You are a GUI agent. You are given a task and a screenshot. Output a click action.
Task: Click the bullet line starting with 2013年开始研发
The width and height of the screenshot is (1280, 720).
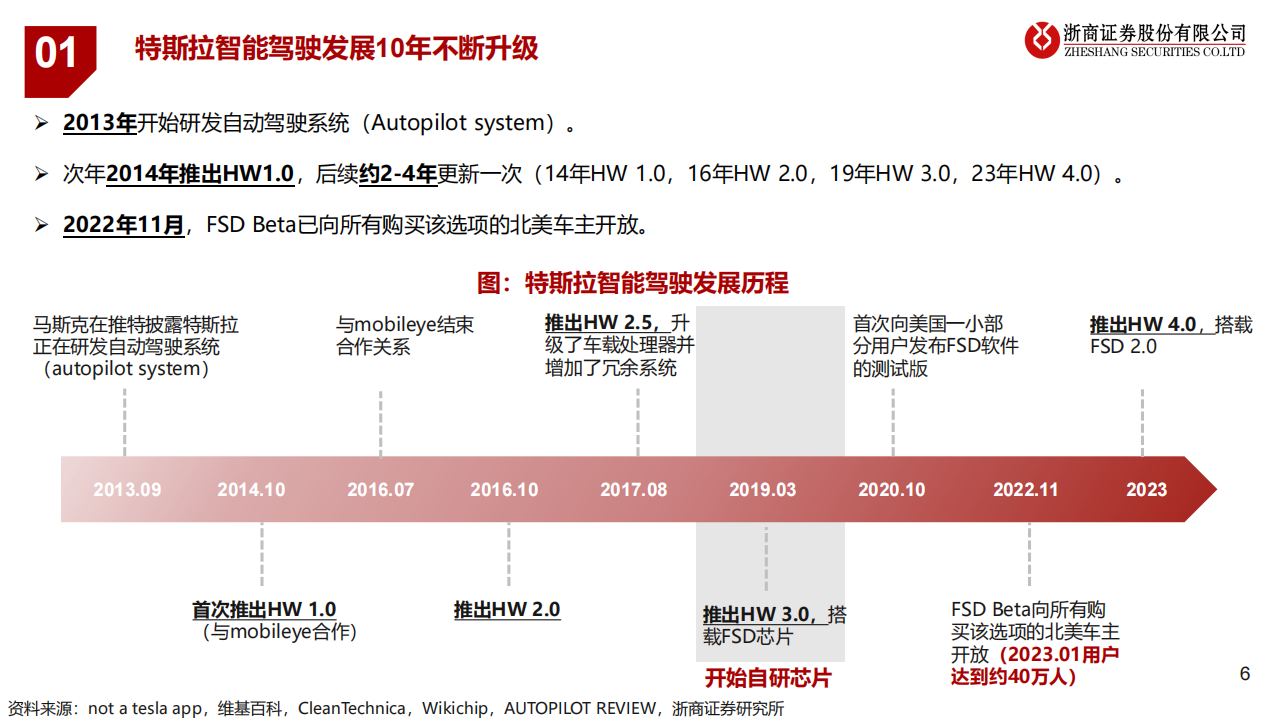click(x=305, y=123)
